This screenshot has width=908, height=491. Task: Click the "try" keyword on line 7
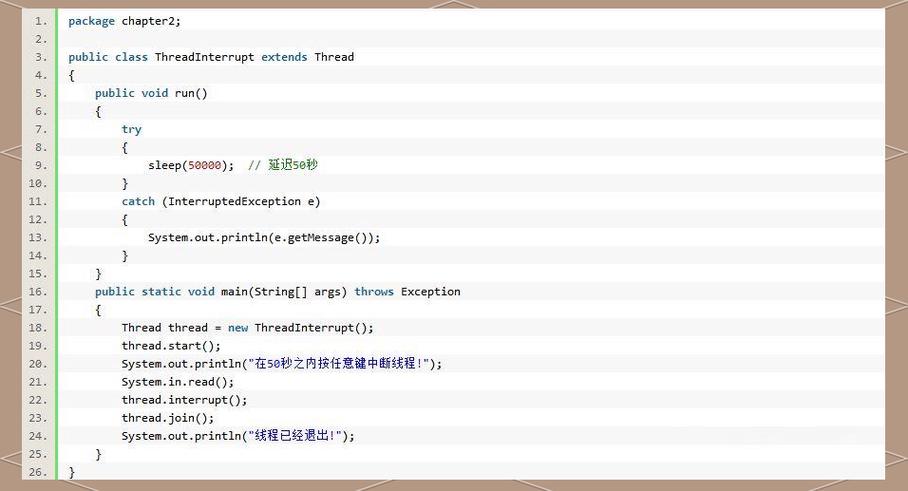coord(131,130)
